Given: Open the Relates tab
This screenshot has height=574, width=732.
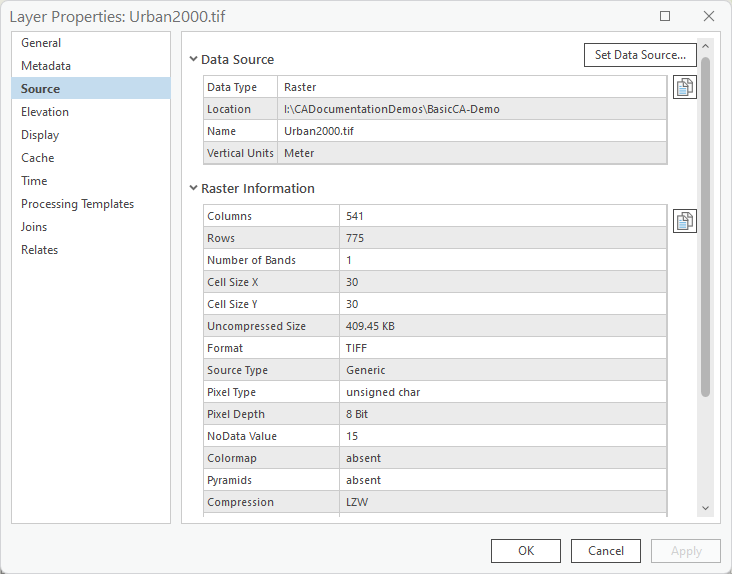Looking at the screenshot, I should 91,250.
